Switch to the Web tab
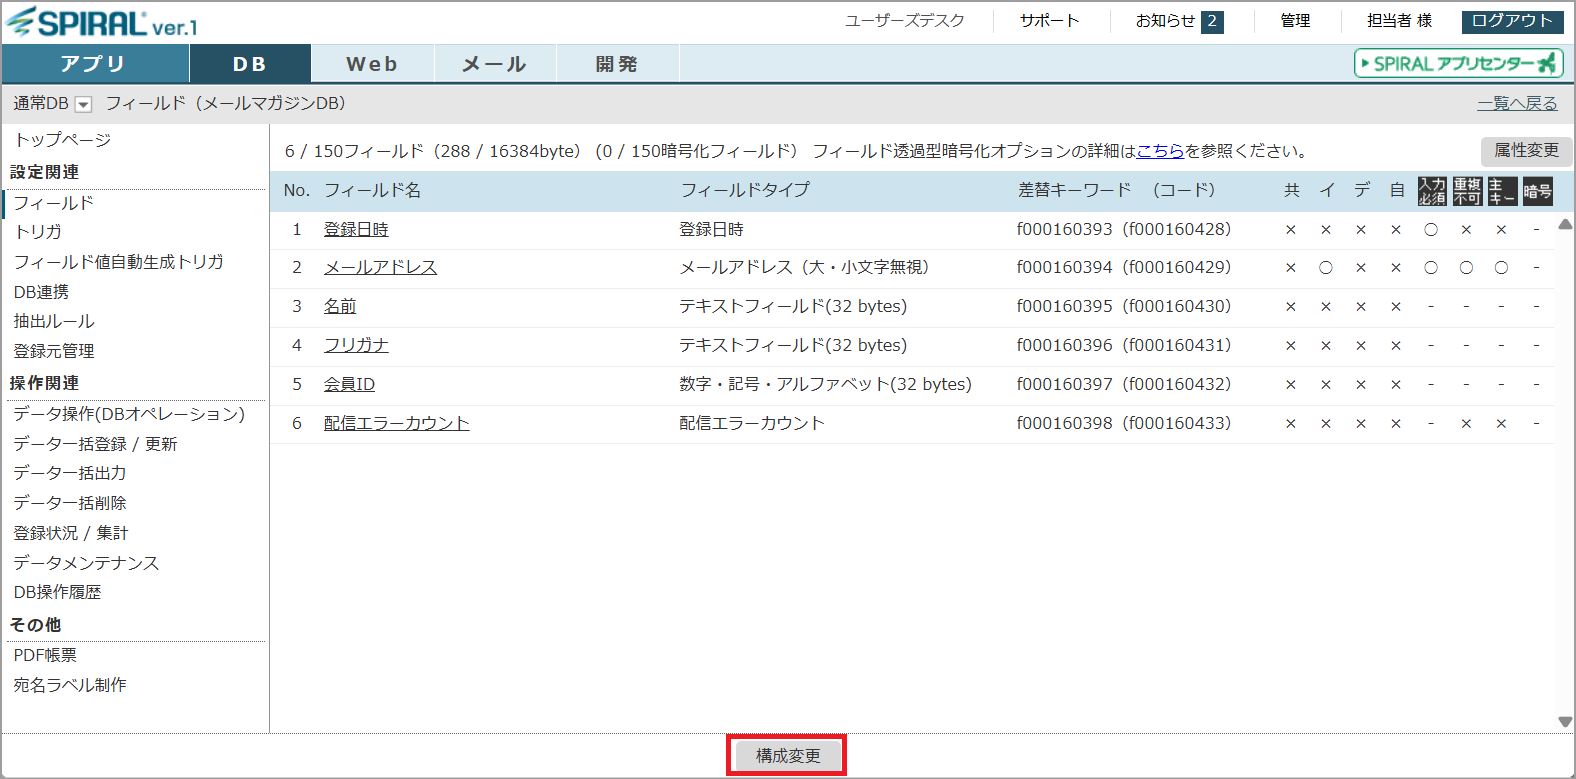 pos(372,64)
